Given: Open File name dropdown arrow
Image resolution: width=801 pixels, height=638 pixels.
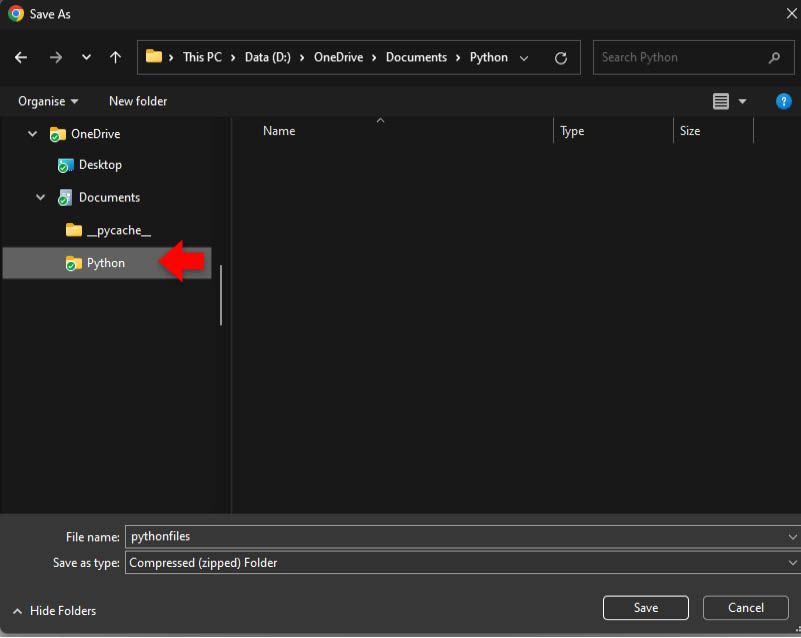Looking at the screenshot, I should (x=792, y=537).
